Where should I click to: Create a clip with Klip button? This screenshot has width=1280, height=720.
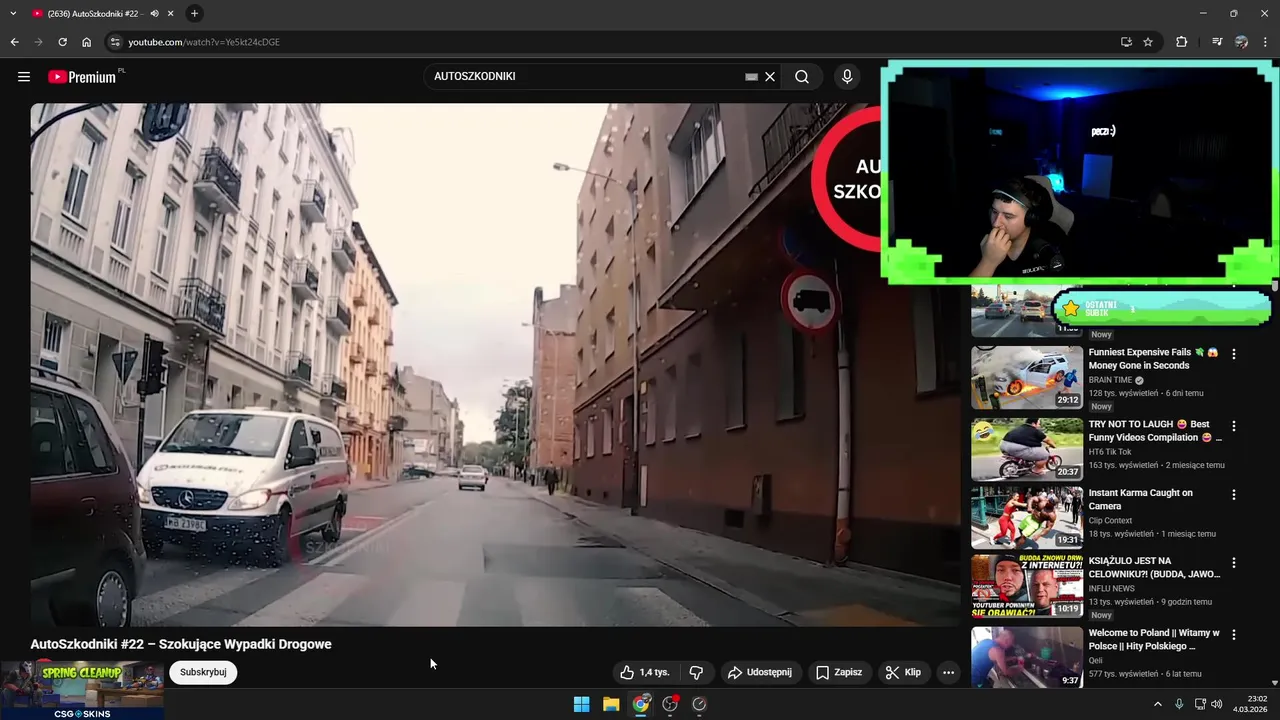pyautogui.click(x=902, y=672)
